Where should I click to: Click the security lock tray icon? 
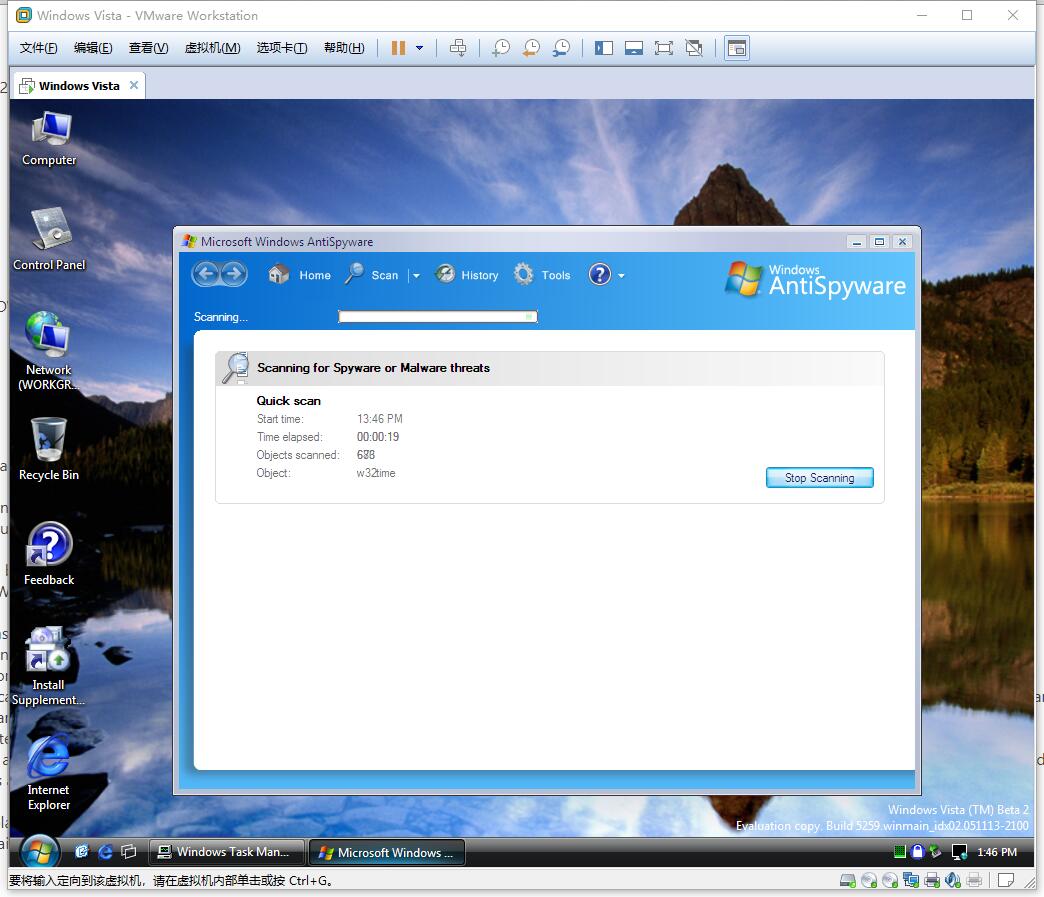917,851
